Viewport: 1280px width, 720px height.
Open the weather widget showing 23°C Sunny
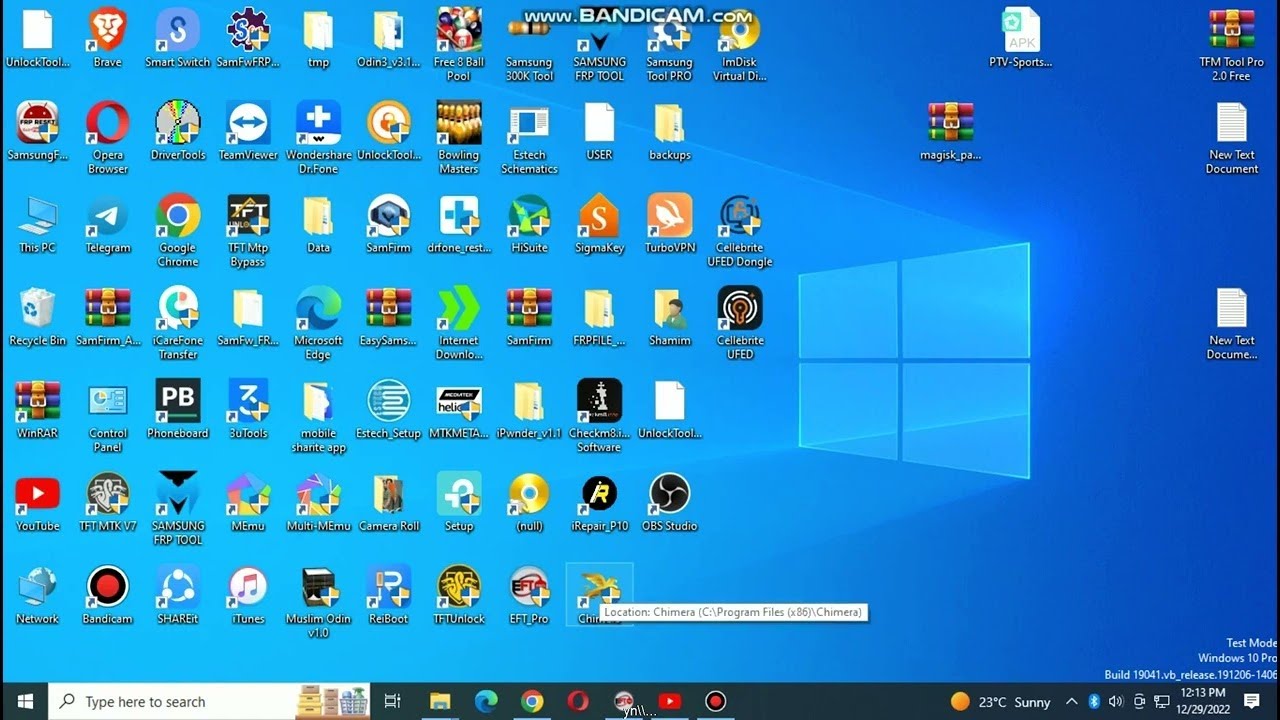tap(999, 701)
